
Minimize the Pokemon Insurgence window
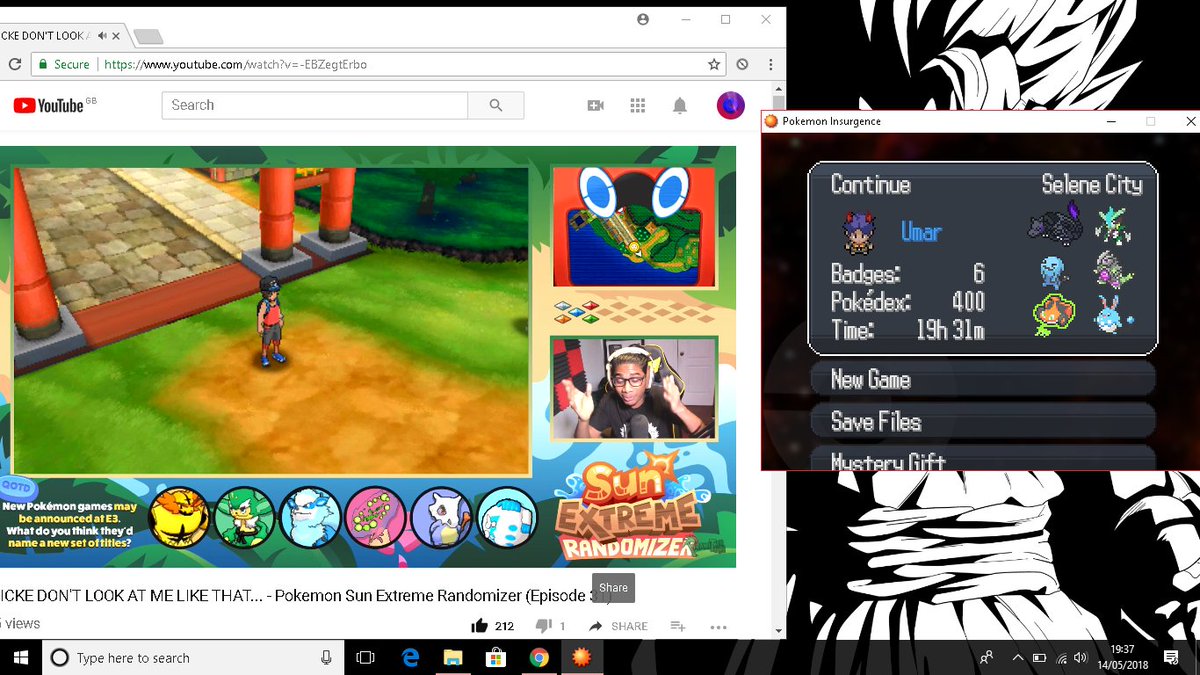tap(1112, 121)
